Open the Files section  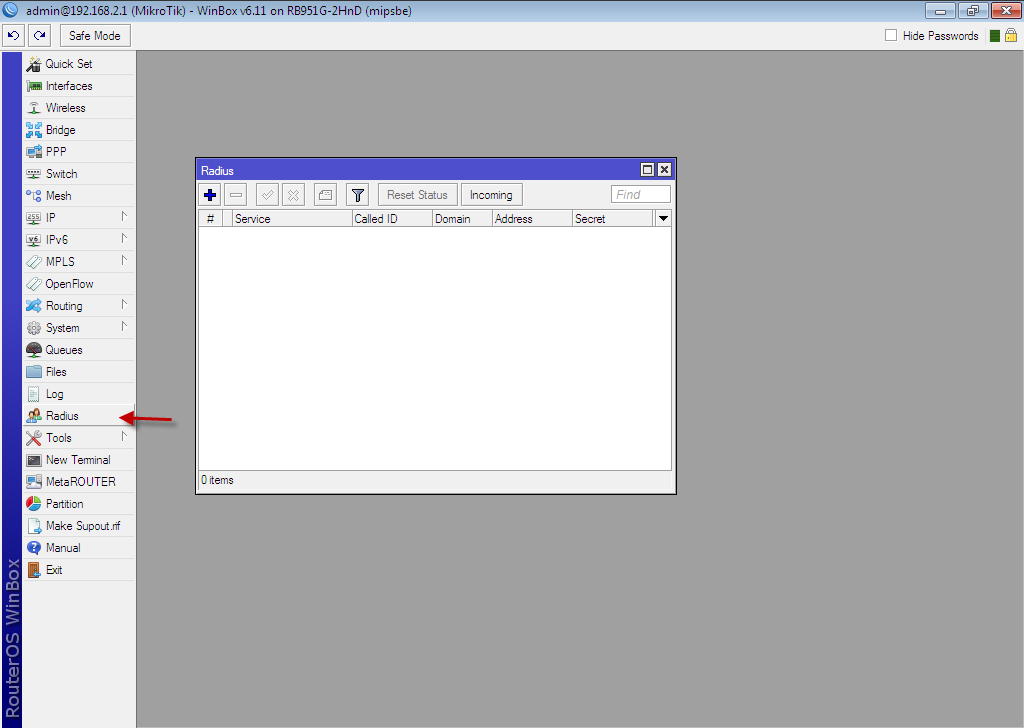[x=79, y=372]
